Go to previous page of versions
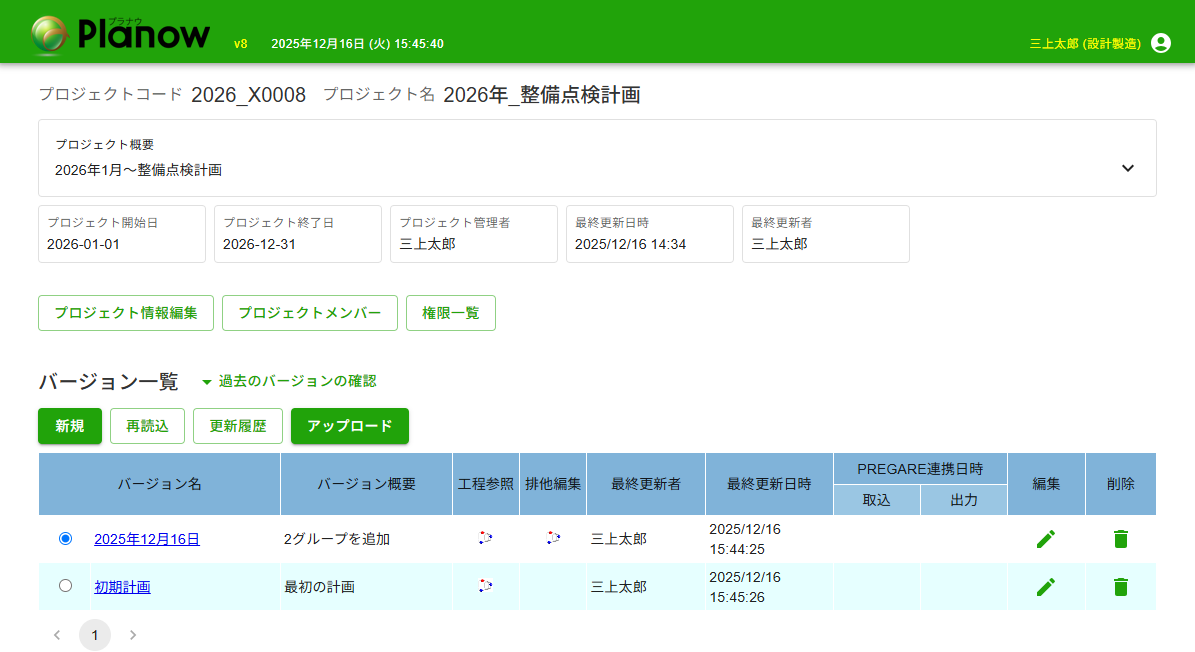This screenshot has height=652, width=1195. click(57, 635)
